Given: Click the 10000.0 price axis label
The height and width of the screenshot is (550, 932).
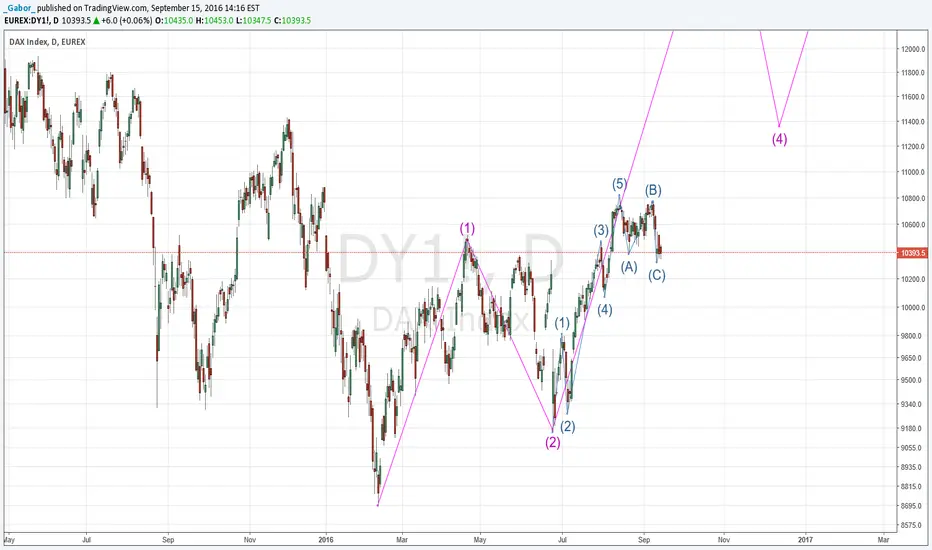Looking at the screenshot, I should tap(913, 307).
